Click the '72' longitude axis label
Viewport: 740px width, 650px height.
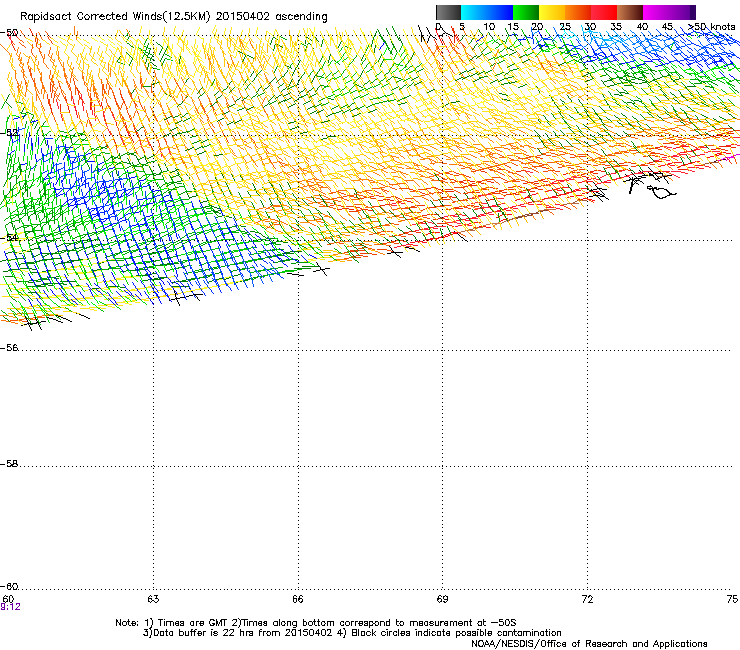[587, 599]
